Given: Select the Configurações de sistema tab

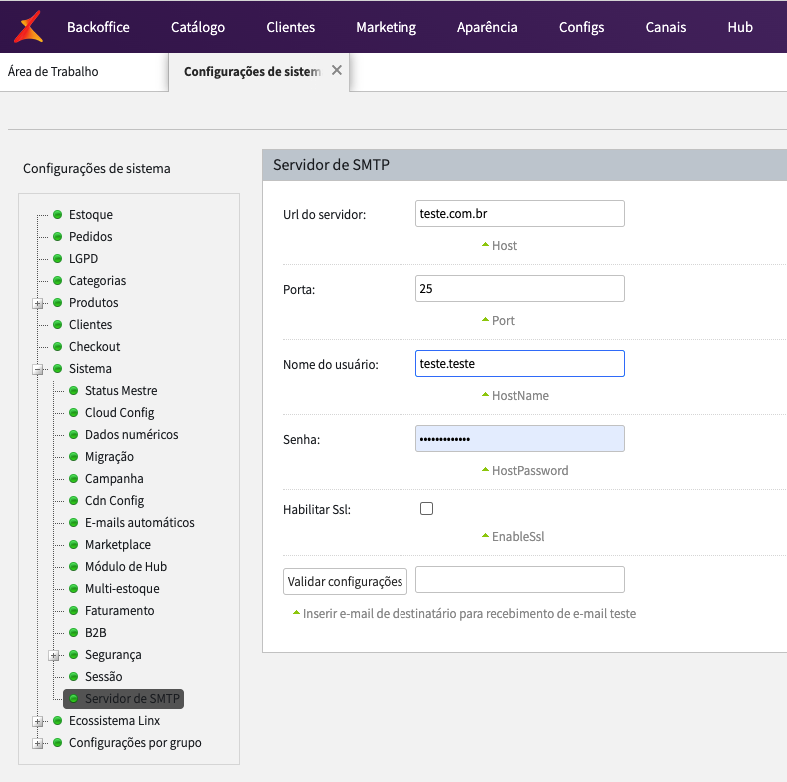Looking at the screenshot, I should [252, 72].
